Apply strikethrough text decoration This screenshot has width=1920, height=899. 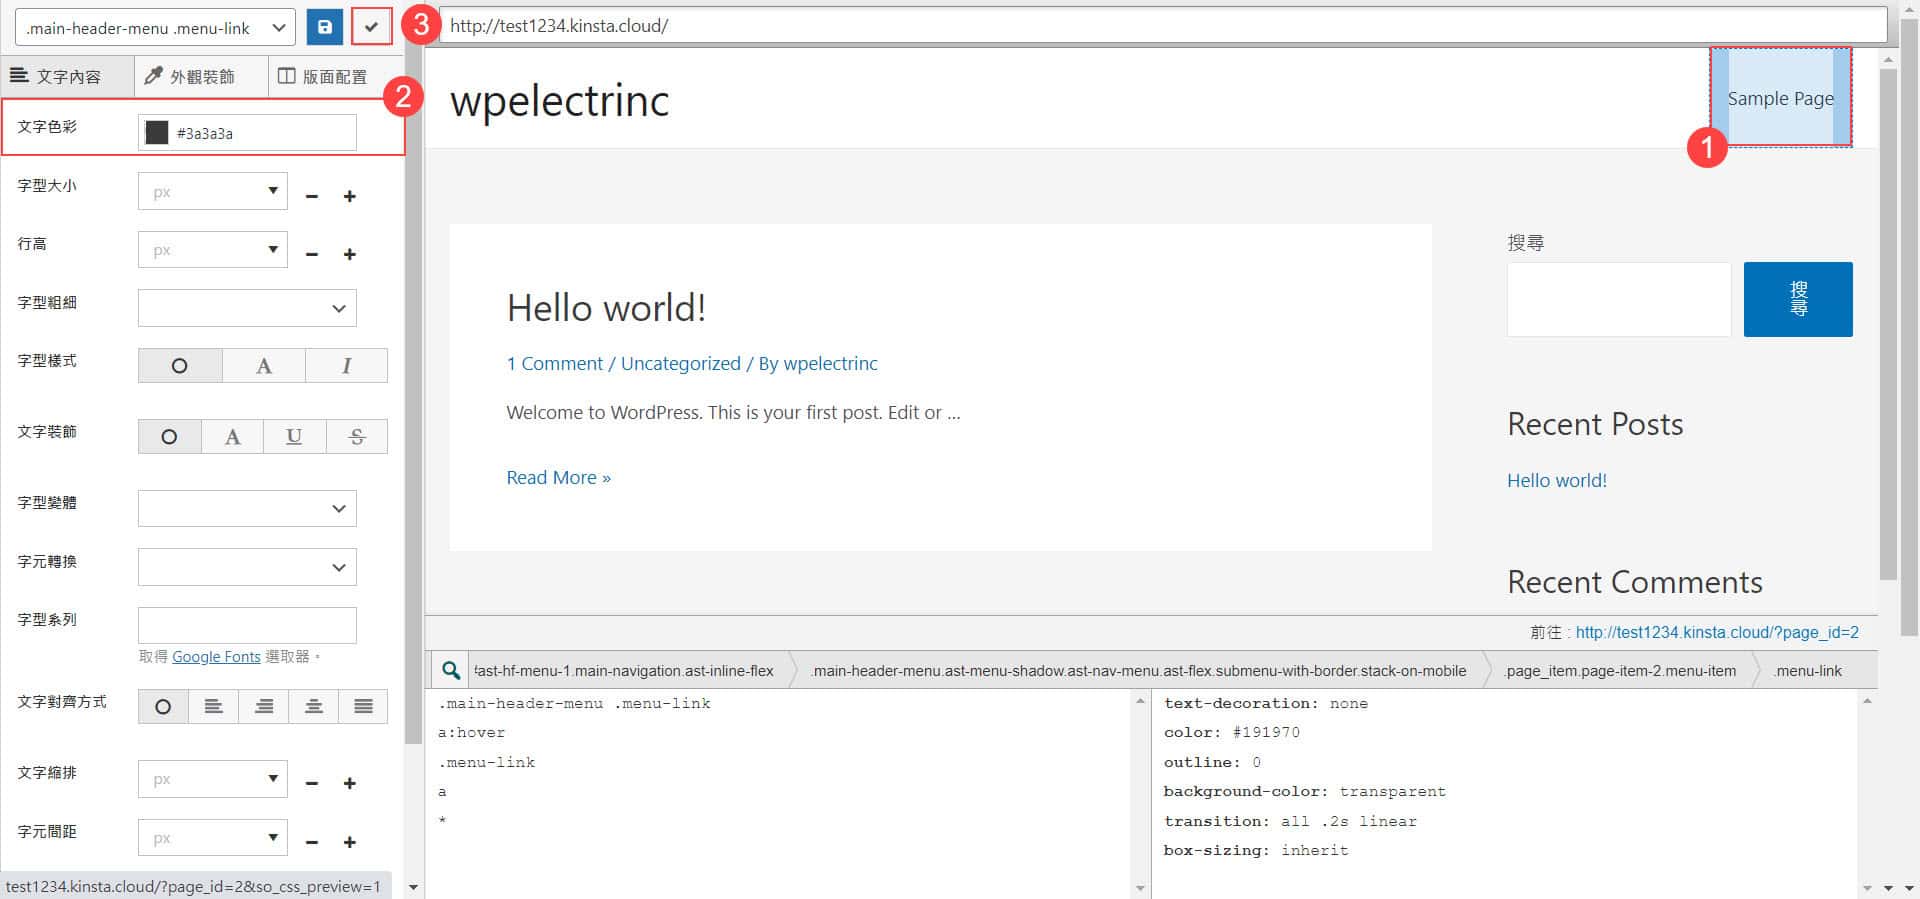[357, 437]
